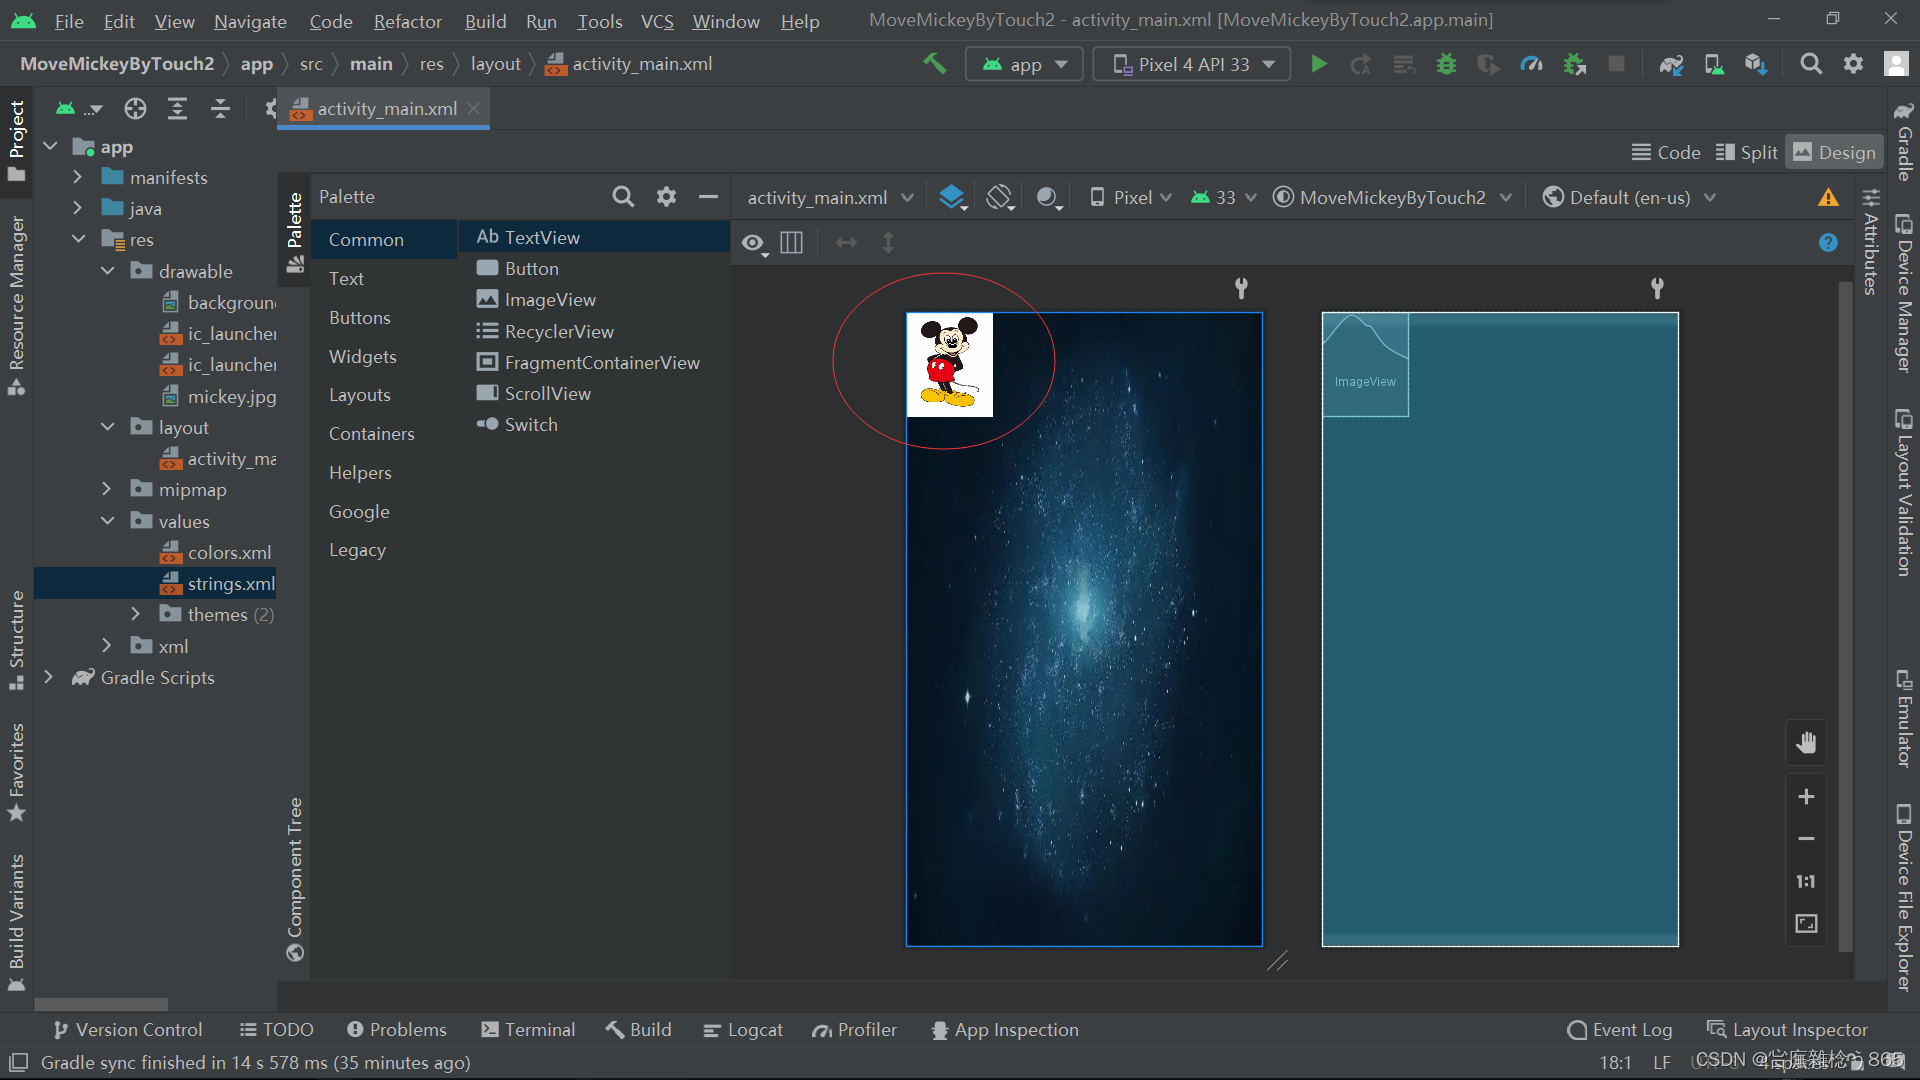Click the night mode icon in design toolbar
Image resolution: width=1920 pixels, height=1080 pixels.
pos(1048,197)
